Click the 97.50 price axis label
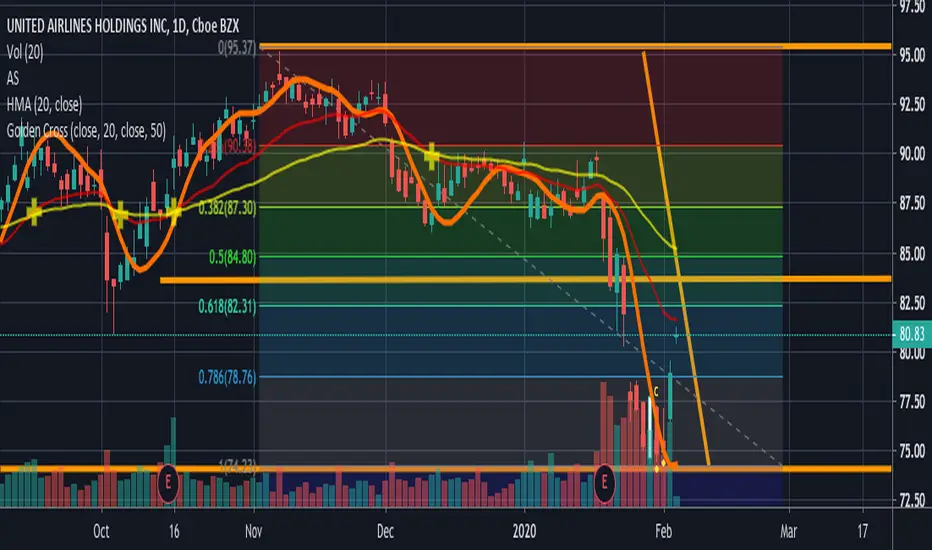Screen dimensions: 932x550 912,6
